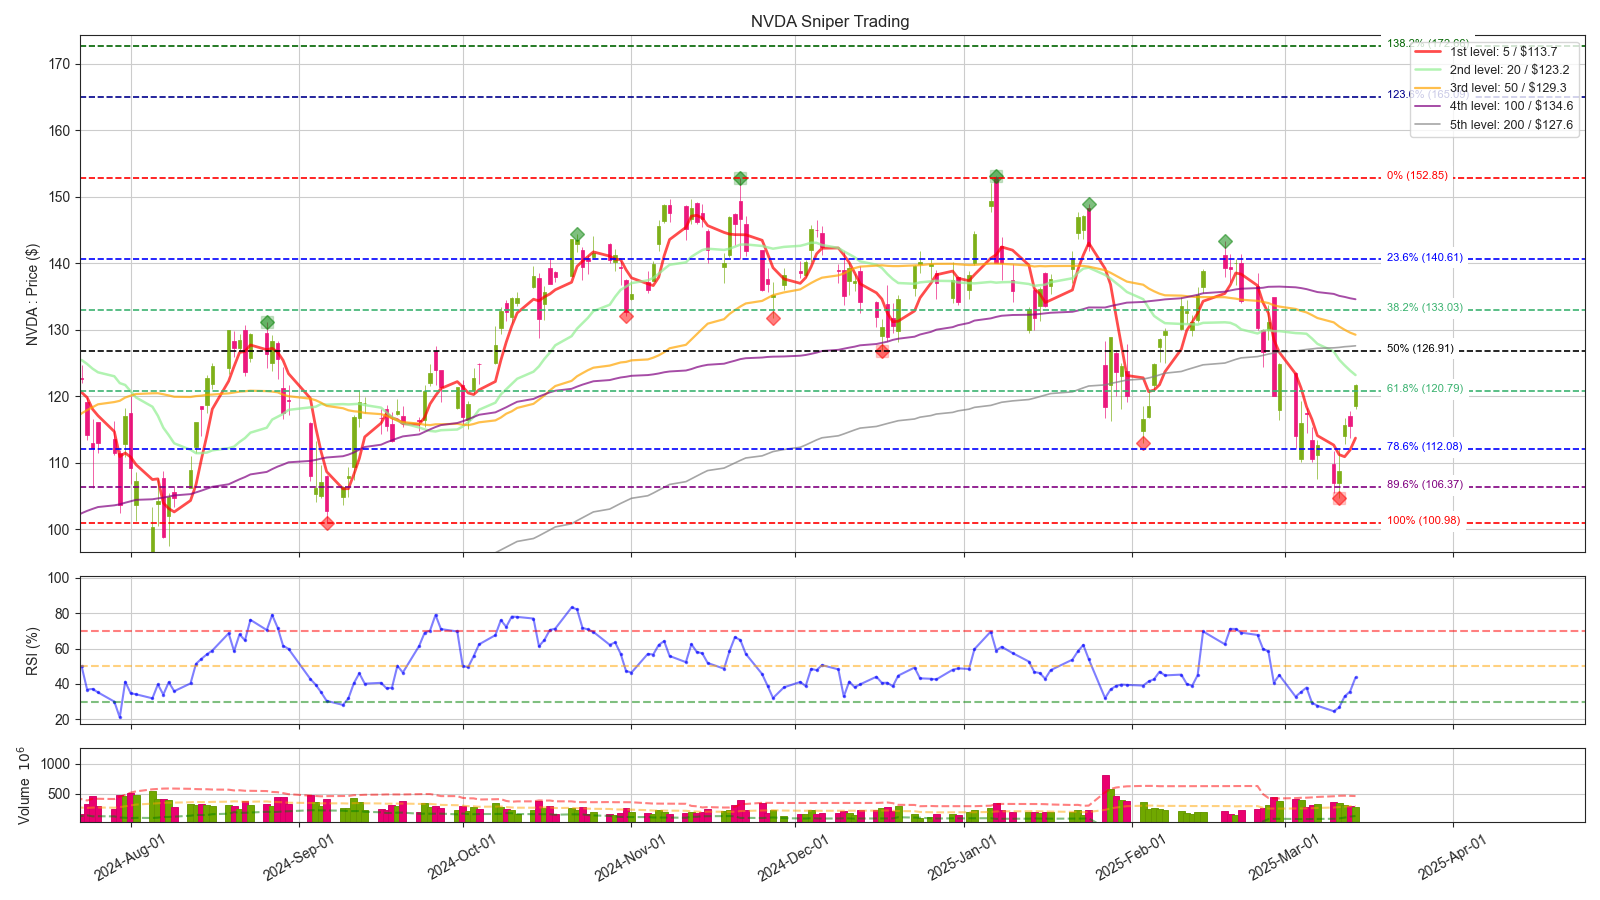
Task: Click the 120 tick on the price axis
Action: click(58, 397)
